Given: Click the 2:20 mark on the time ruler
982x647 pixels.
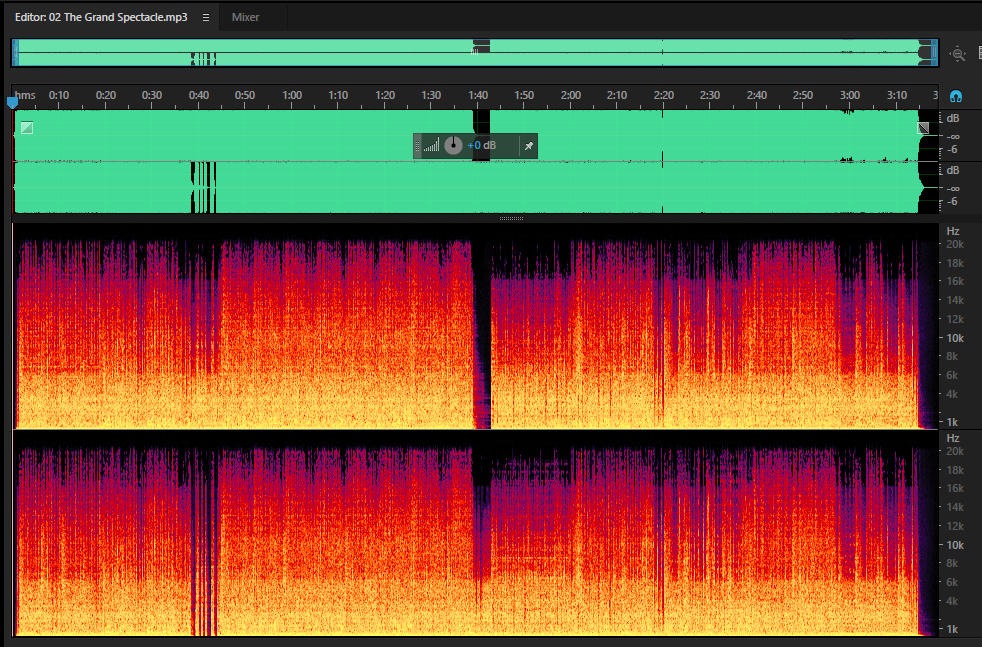Looking at the screenshot, I should pyautogui.click(x=664, y=95).
